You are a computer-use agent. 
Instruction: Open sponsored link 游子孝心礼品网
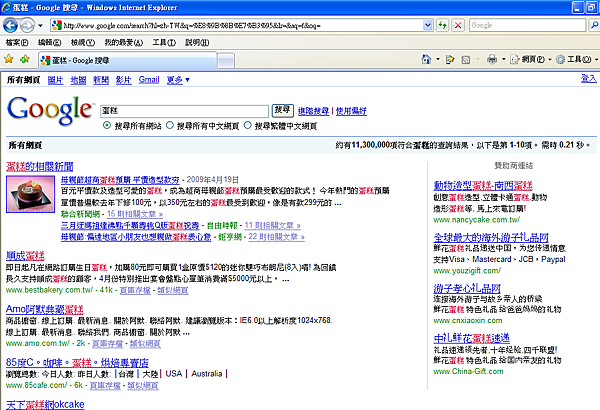pyautogui.click(x=467, y=288)
